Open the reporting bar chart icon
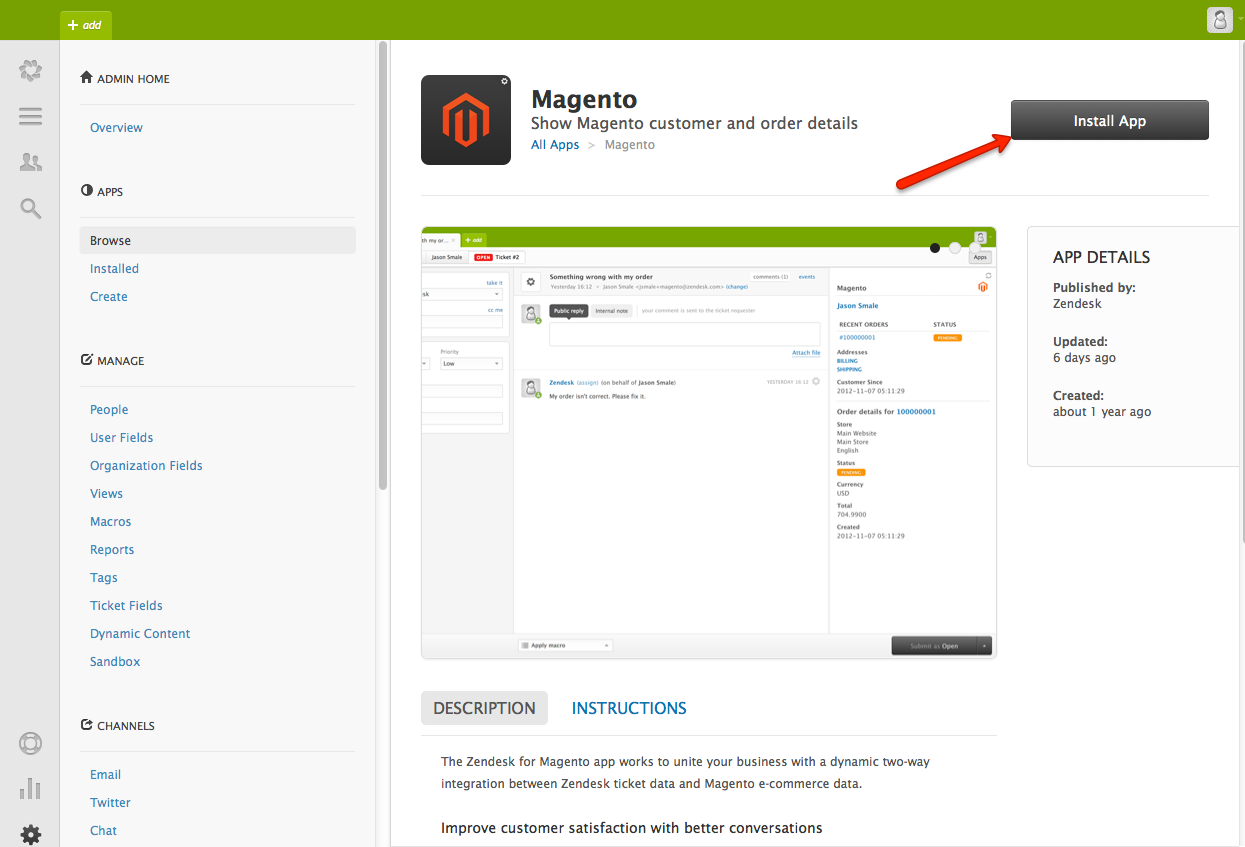Image resolution: width=1245 pixels, height=847 pixels. 30,789
